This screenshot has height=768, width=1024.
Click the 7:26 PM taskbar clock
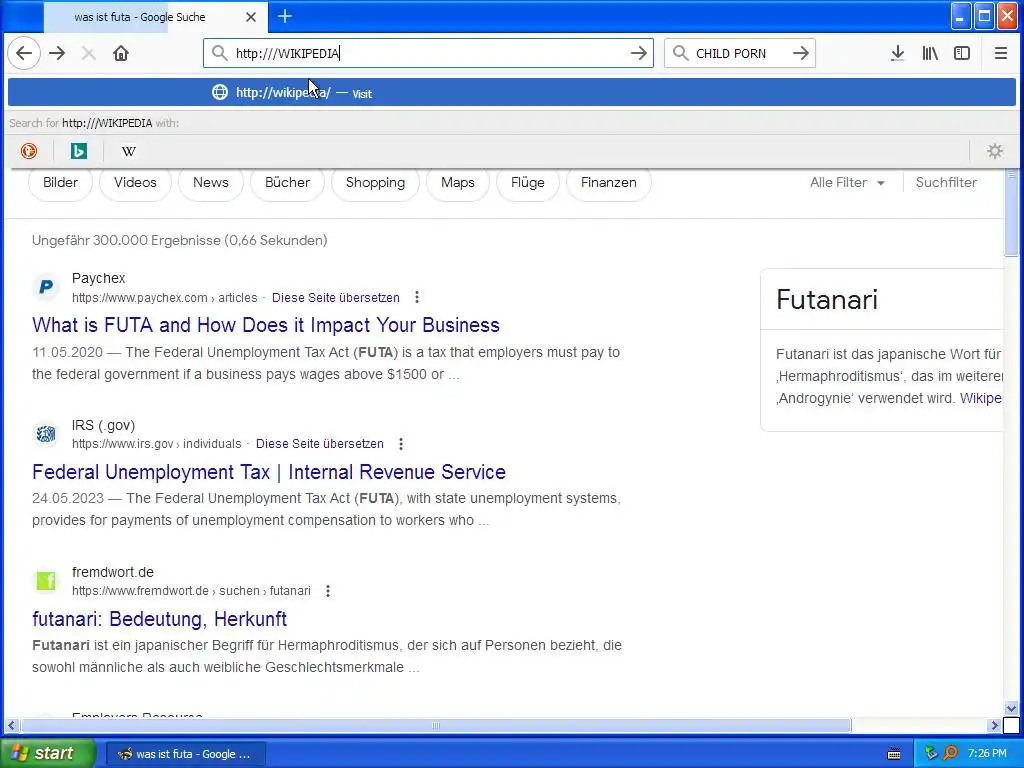[x=987, y=754]
